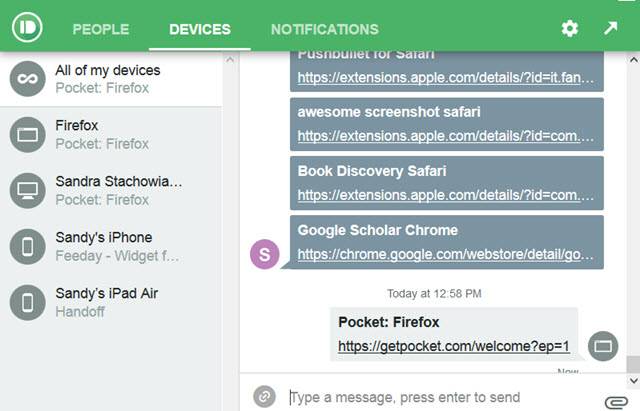This screenshot has height=411, width=640.
Task: Click the device icon next to Pocket push
Action: coord(603,346)
